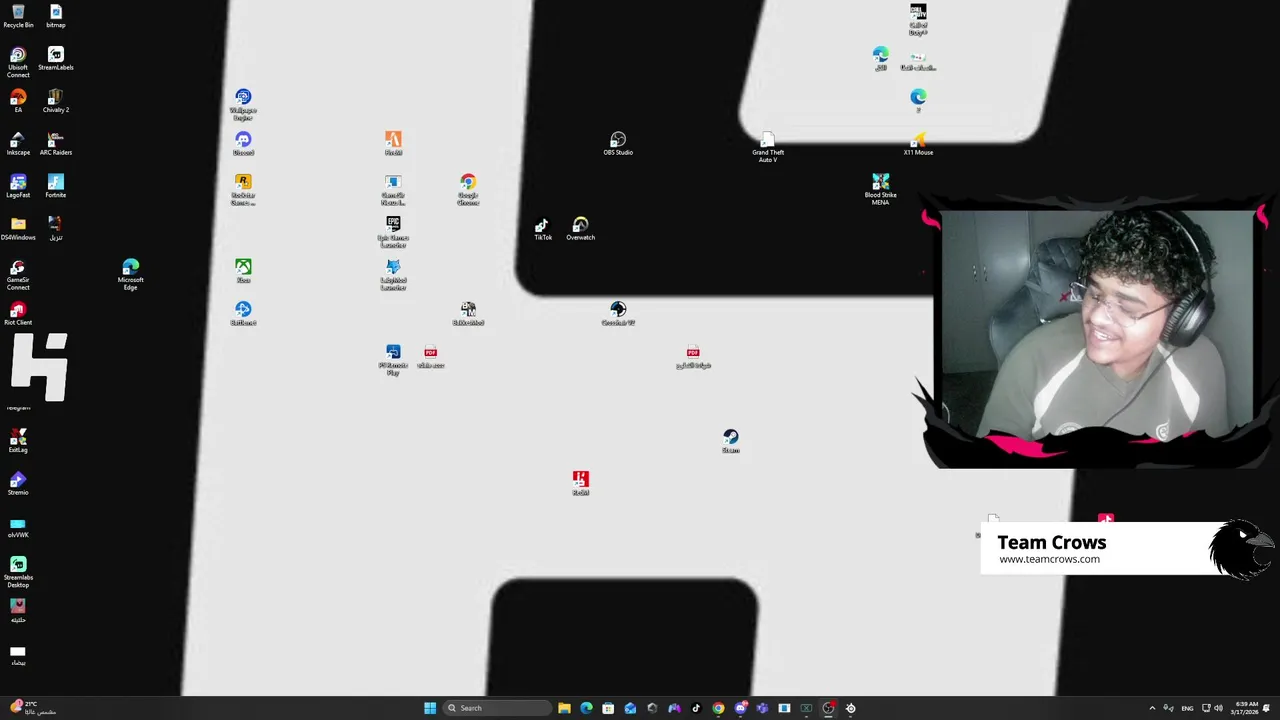The width and height of the screenshot is (1280, 720).
Task: Click the taskbar Search box
Action: [x=497, y=708]
